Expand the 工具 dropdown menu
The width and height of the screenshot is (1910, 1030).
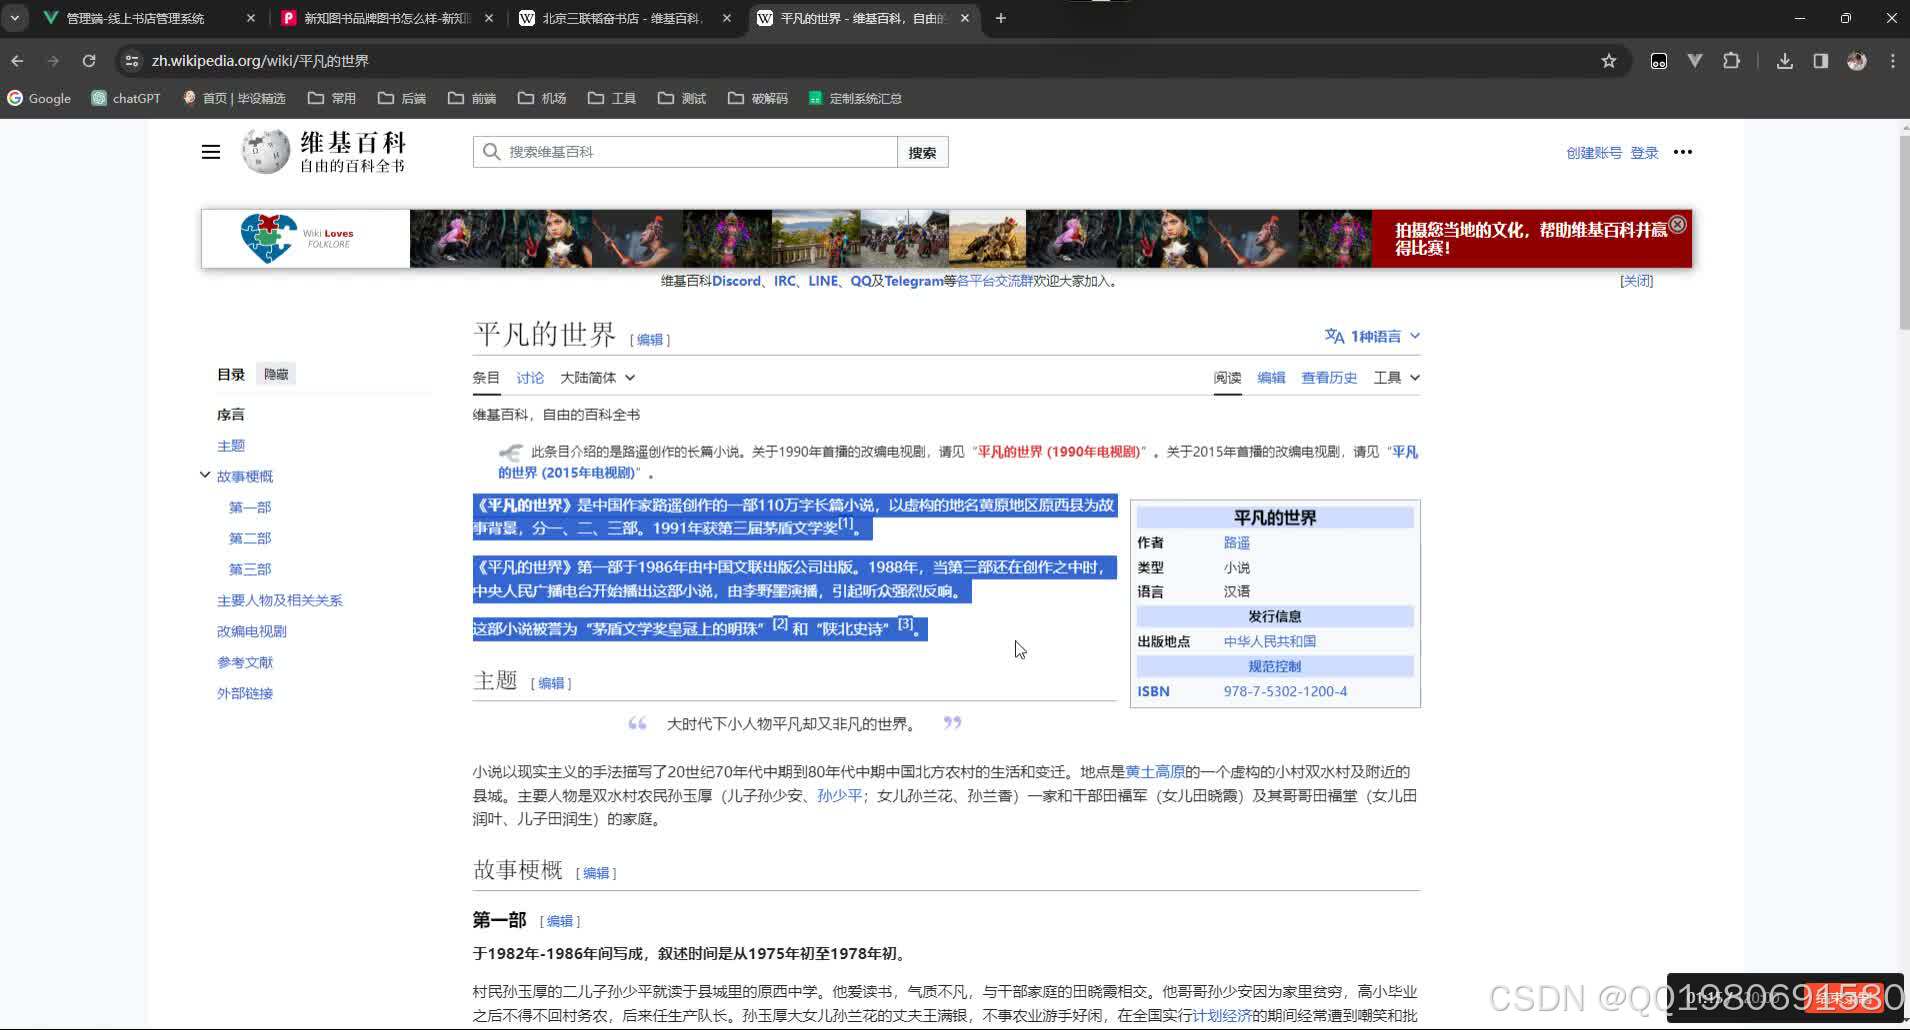click(x=1394, y=377)
